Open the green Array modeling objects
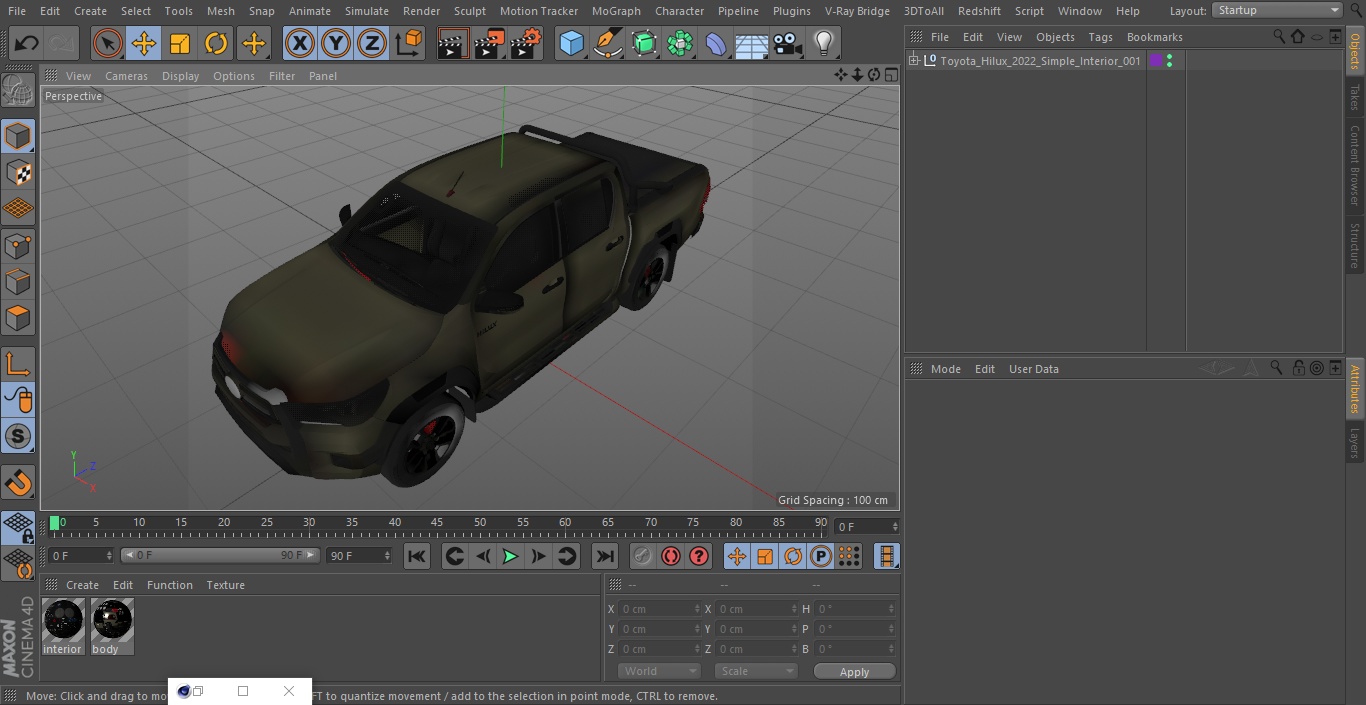Screen dimensions: 1366x705 point(680,43)
